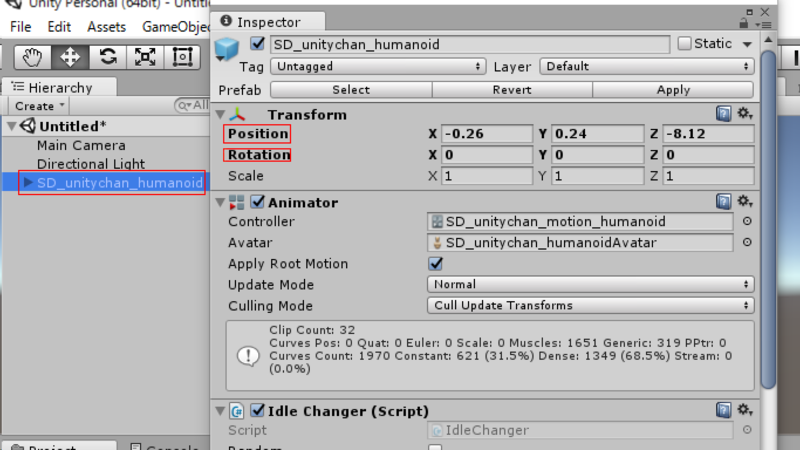Click the Idle Changer script icon

(x=237, y=411)
